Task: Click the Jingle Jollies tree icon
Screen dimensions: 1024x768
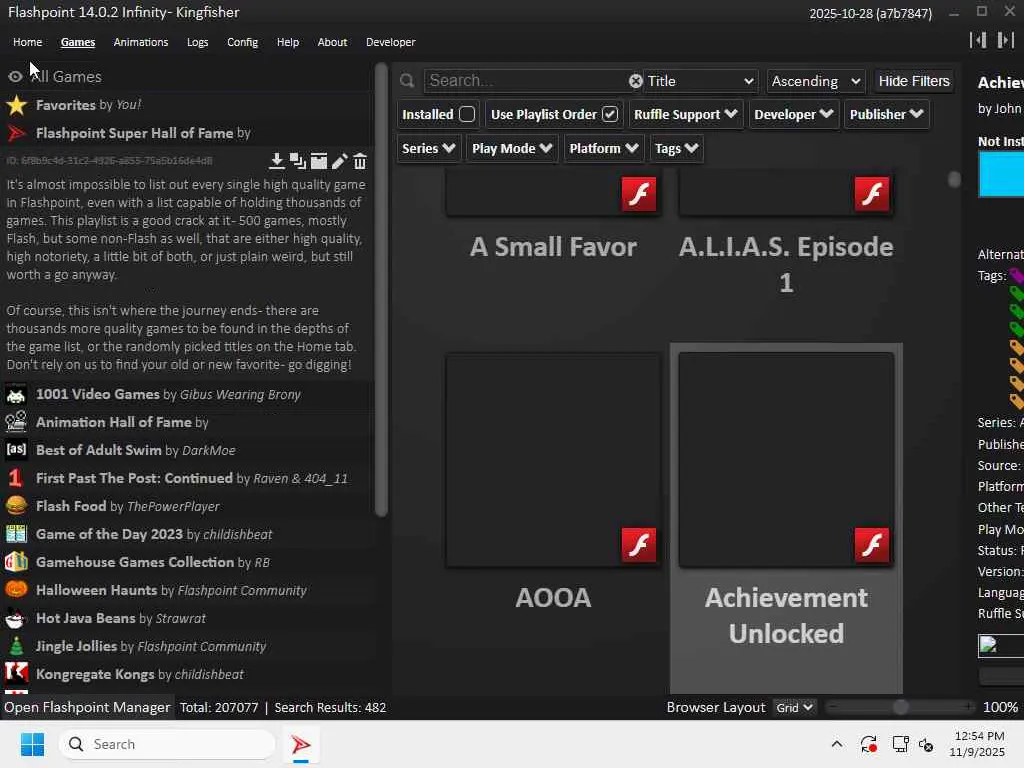Action: [x=16, y=646]
